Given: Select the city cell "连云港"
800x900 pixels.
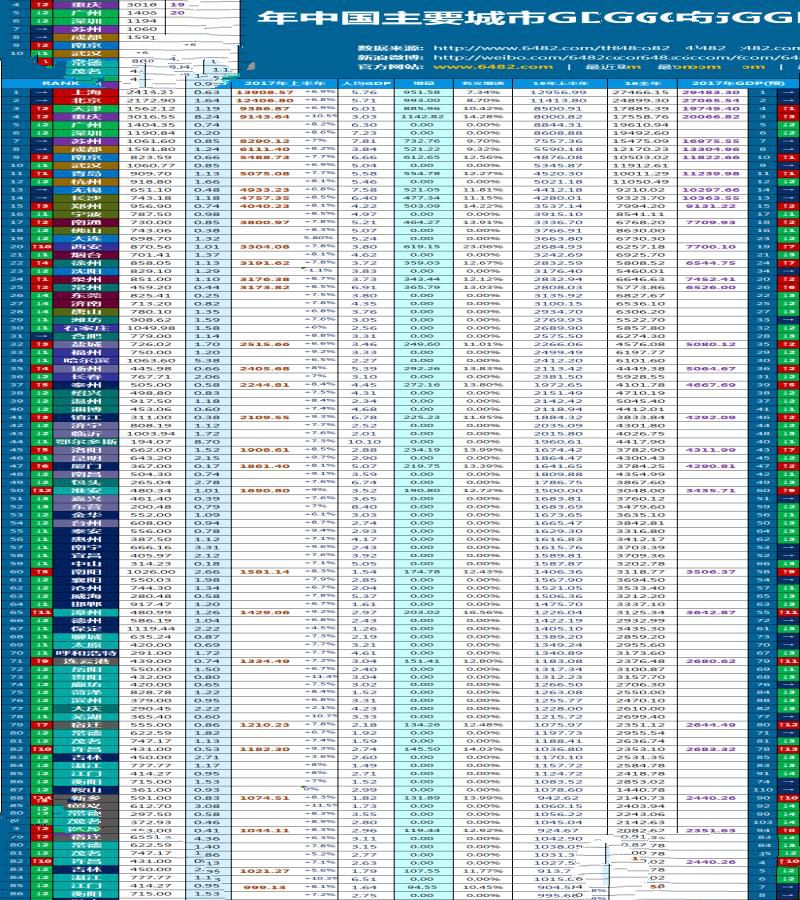Looking at the screenshot, I should tap(86, 661).
